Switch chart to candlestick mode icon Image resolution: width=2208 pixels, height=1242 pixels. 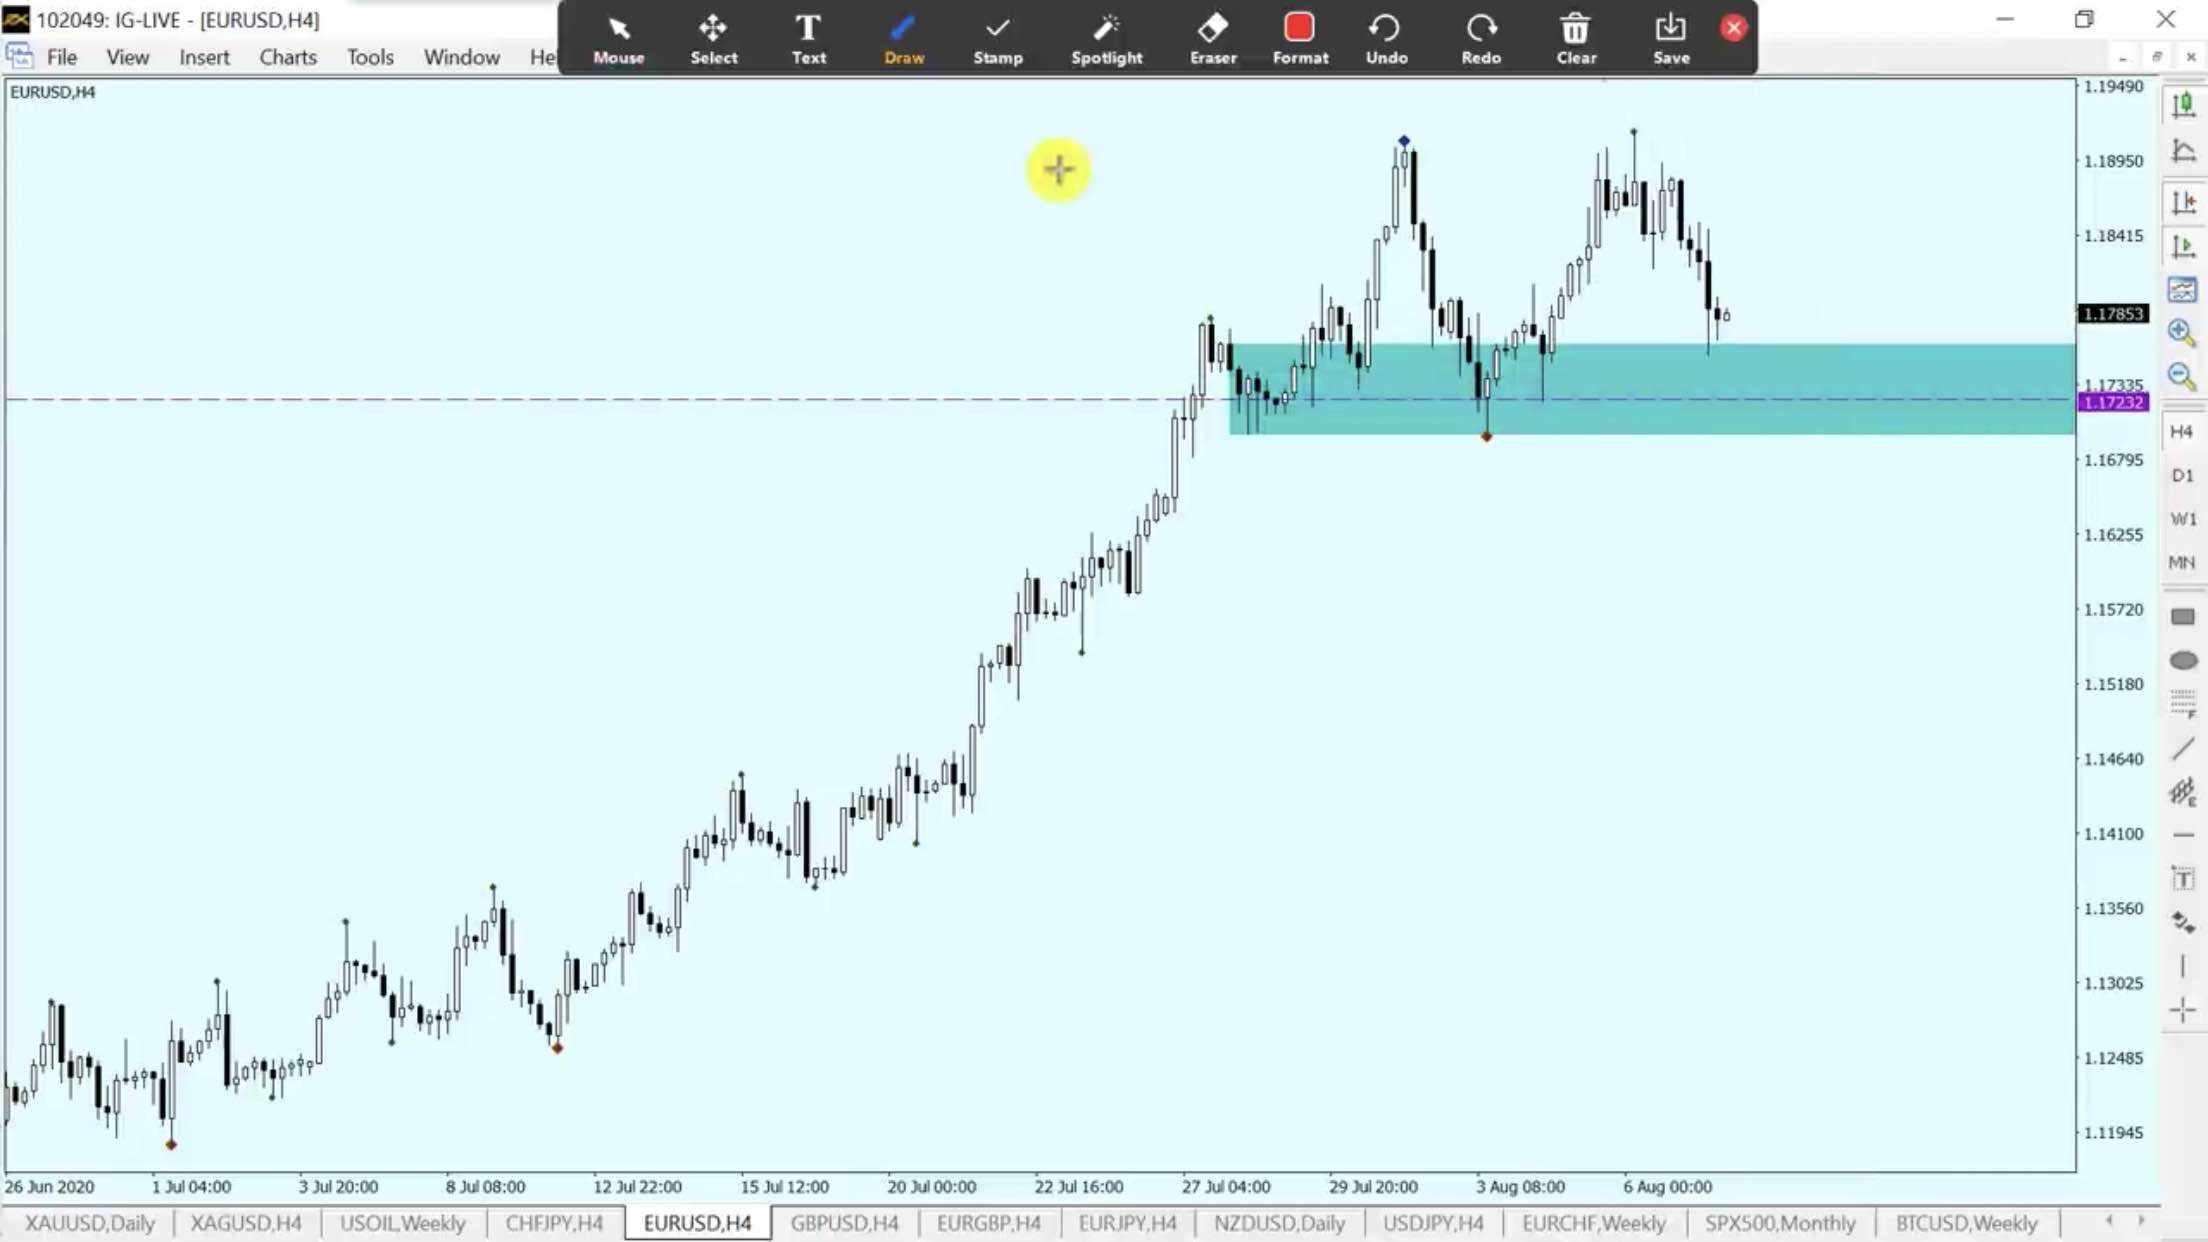point(2182,105)
